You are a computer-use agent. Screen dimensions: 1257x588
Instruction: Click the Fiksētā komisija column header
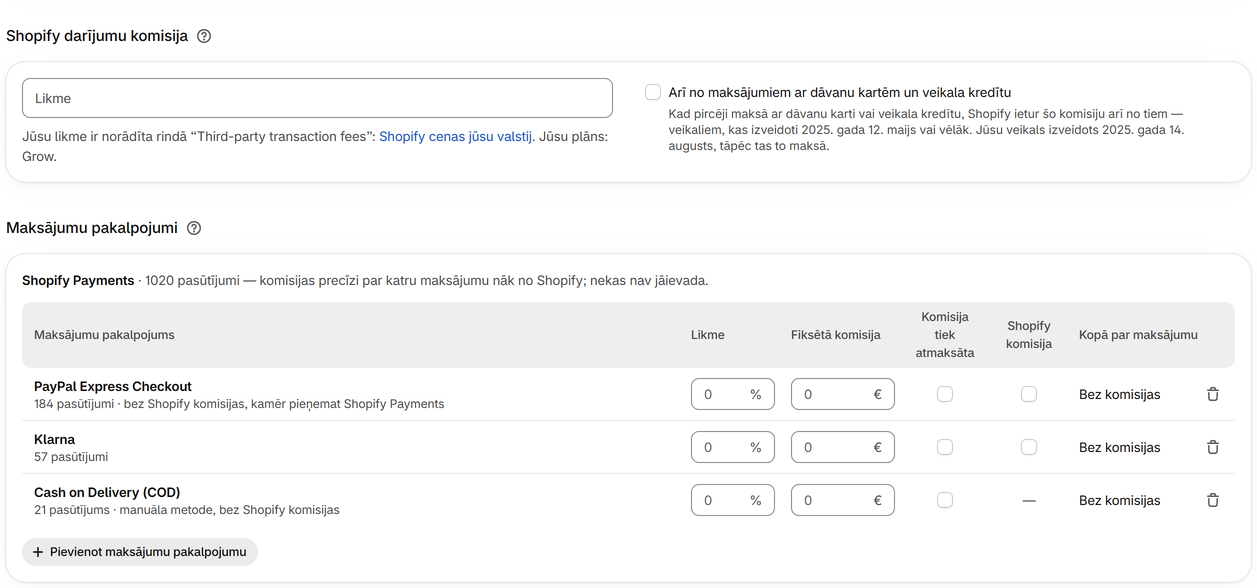[x=836, y=335]
